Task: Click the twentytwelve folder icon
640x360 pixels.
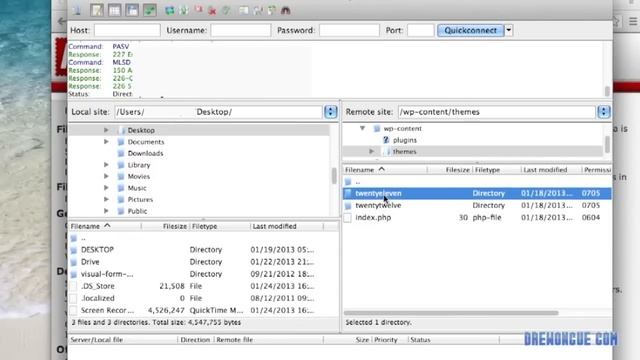Action: tap(348, 205)
